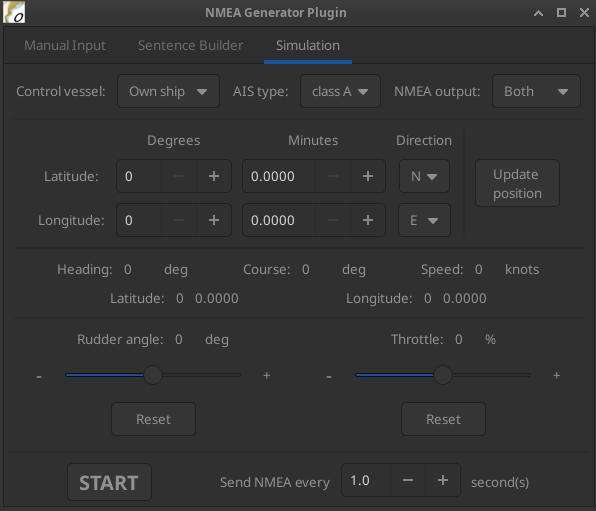Reset the throttle
596x511 pixels.
tap(443, 419)
